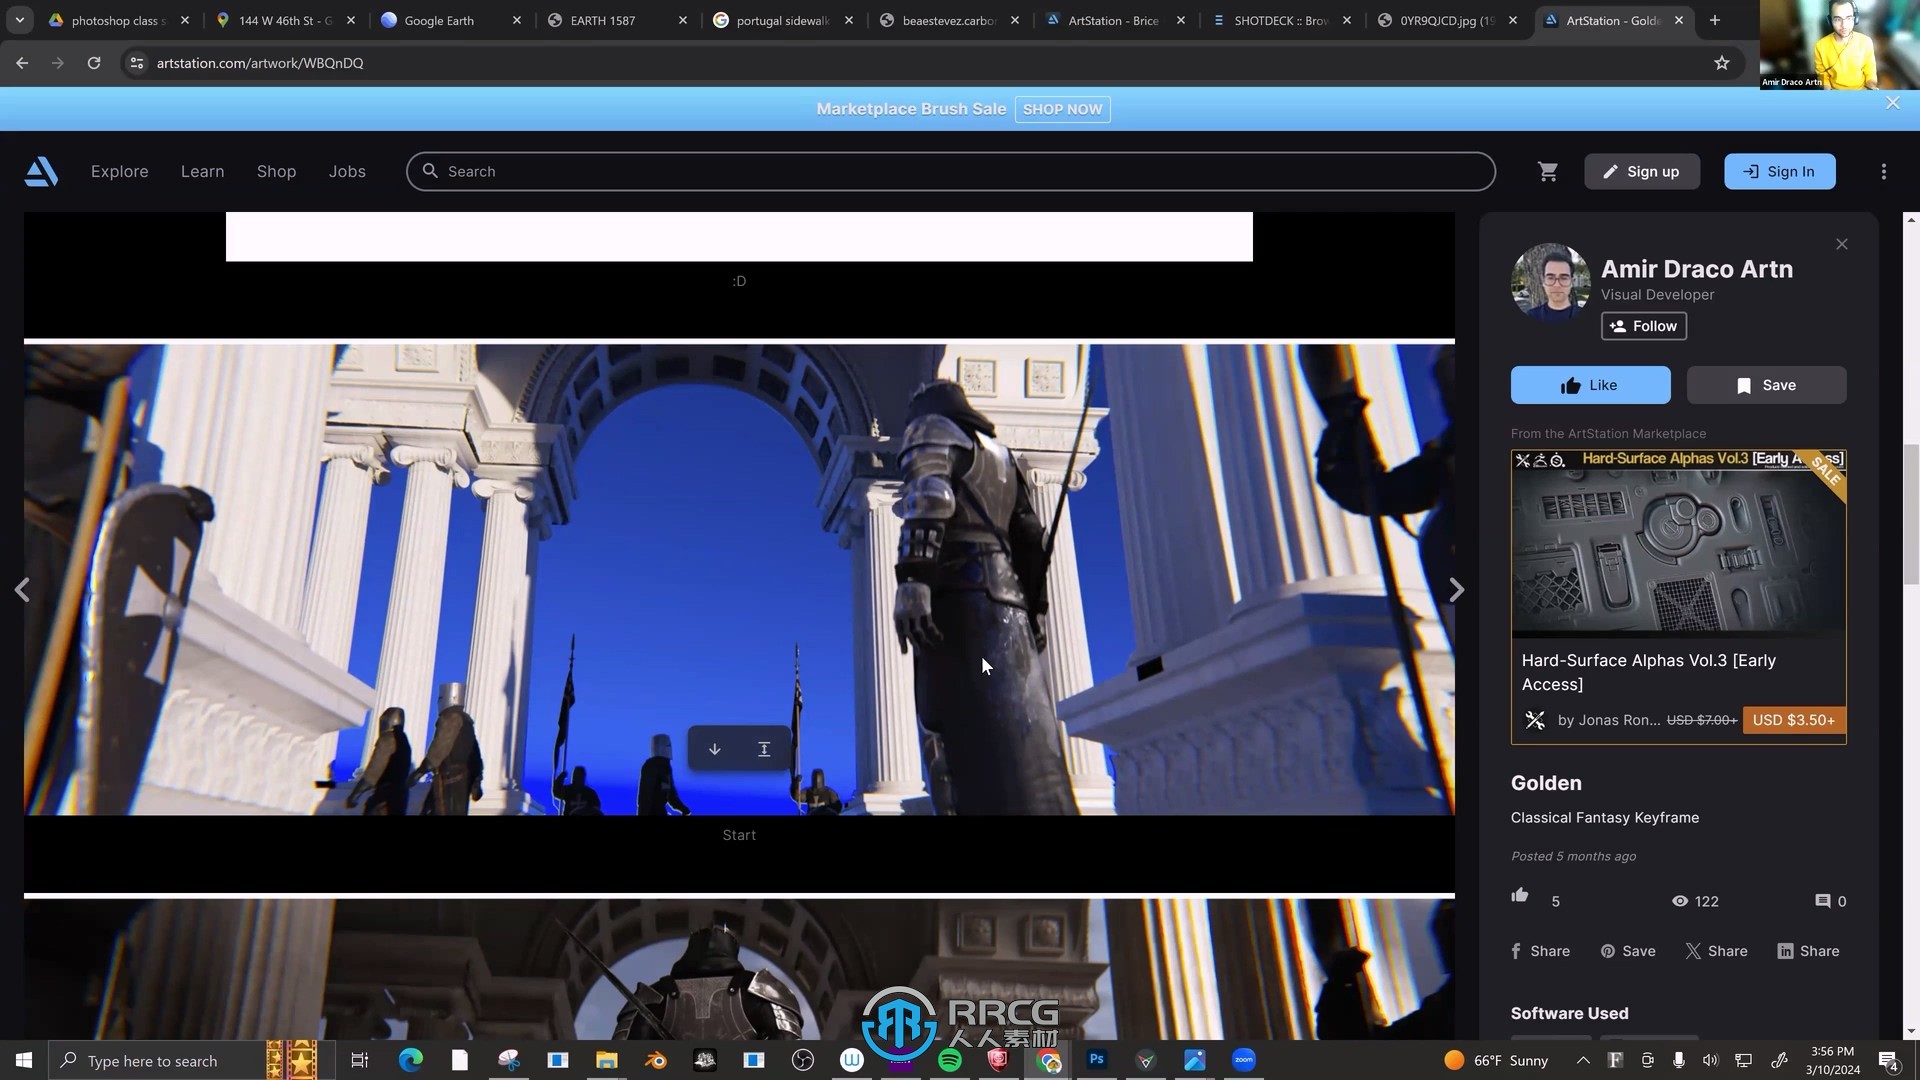
Task: Click the thumbs-up likes count icon
Action: (1520, 895)
